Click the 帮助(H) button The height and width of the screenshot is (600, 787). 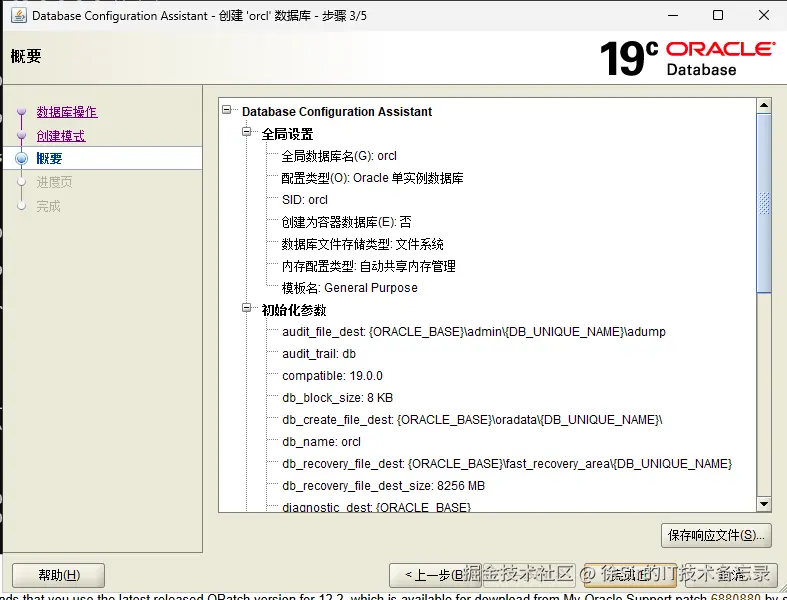[x=59, y=575]
